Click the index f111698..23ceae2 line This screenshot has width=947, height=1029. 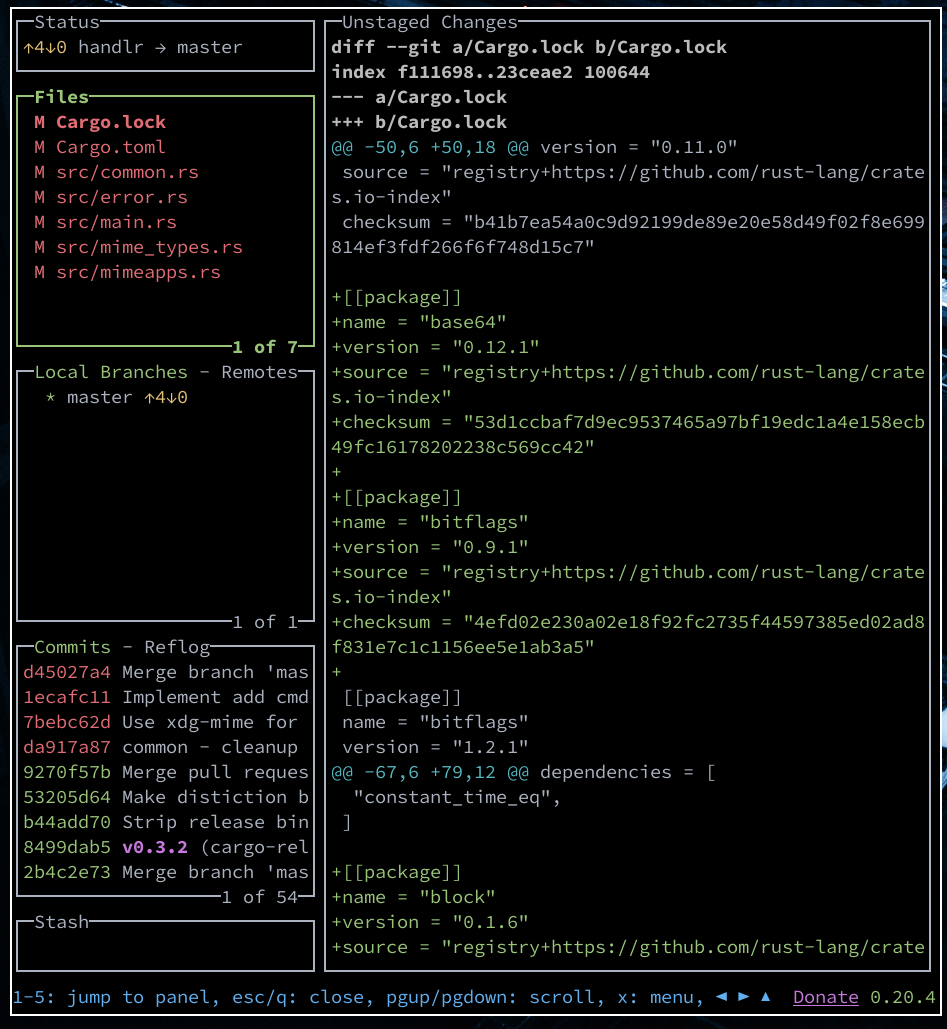(x=490, y=72)
